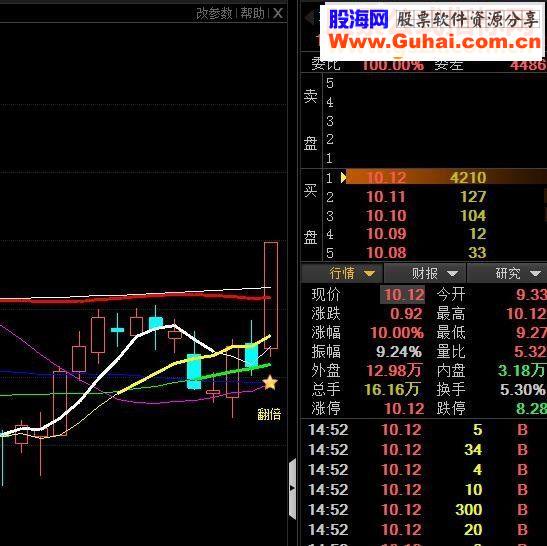Screen dimensions: 547x546
Task: Click the 涨停 value 10.12
Action: click(x=404, y=408)
